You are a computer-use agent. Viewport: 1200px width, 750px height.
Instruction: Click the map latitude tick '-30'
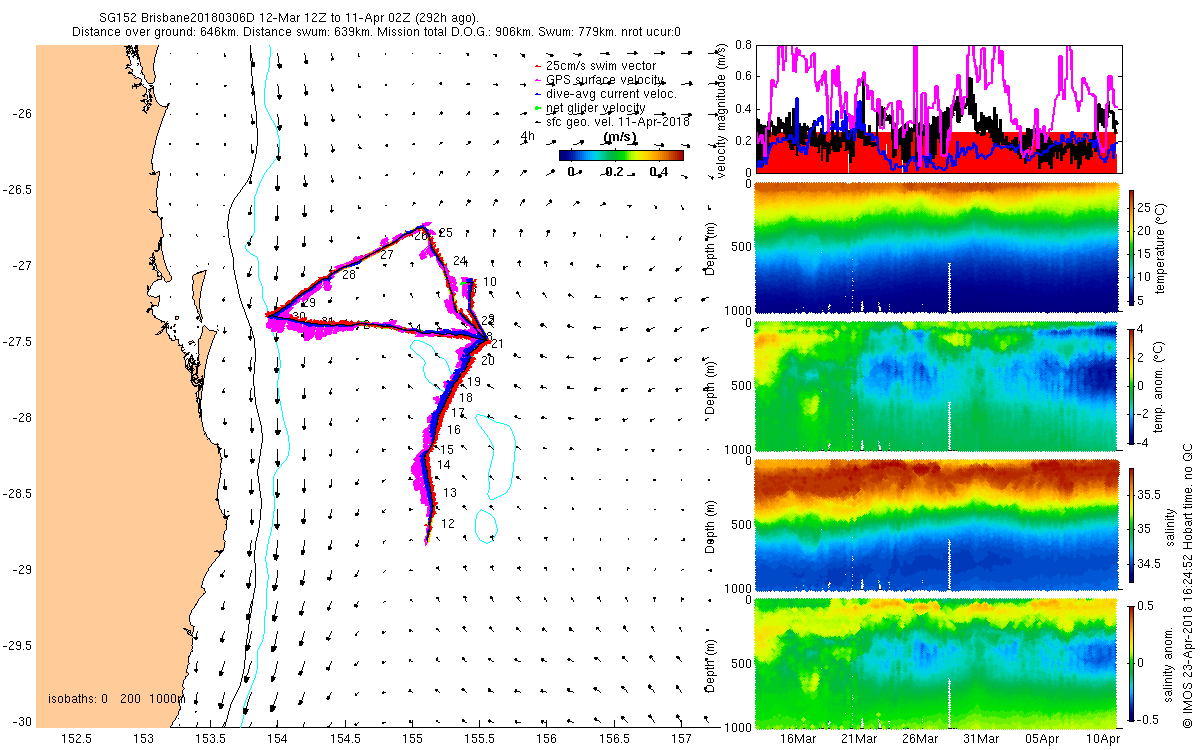click(23, 722)
